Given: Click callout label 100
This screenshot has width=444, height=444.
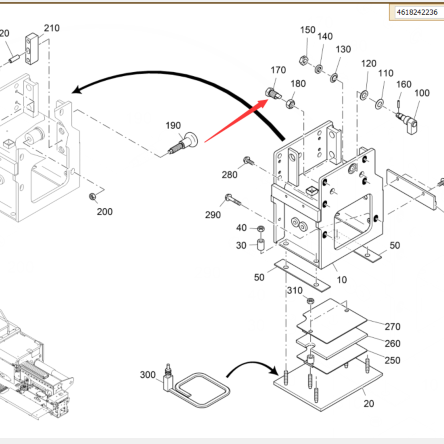Looking at the screenshot, I should pyautogui.click(x=422, y=93).
